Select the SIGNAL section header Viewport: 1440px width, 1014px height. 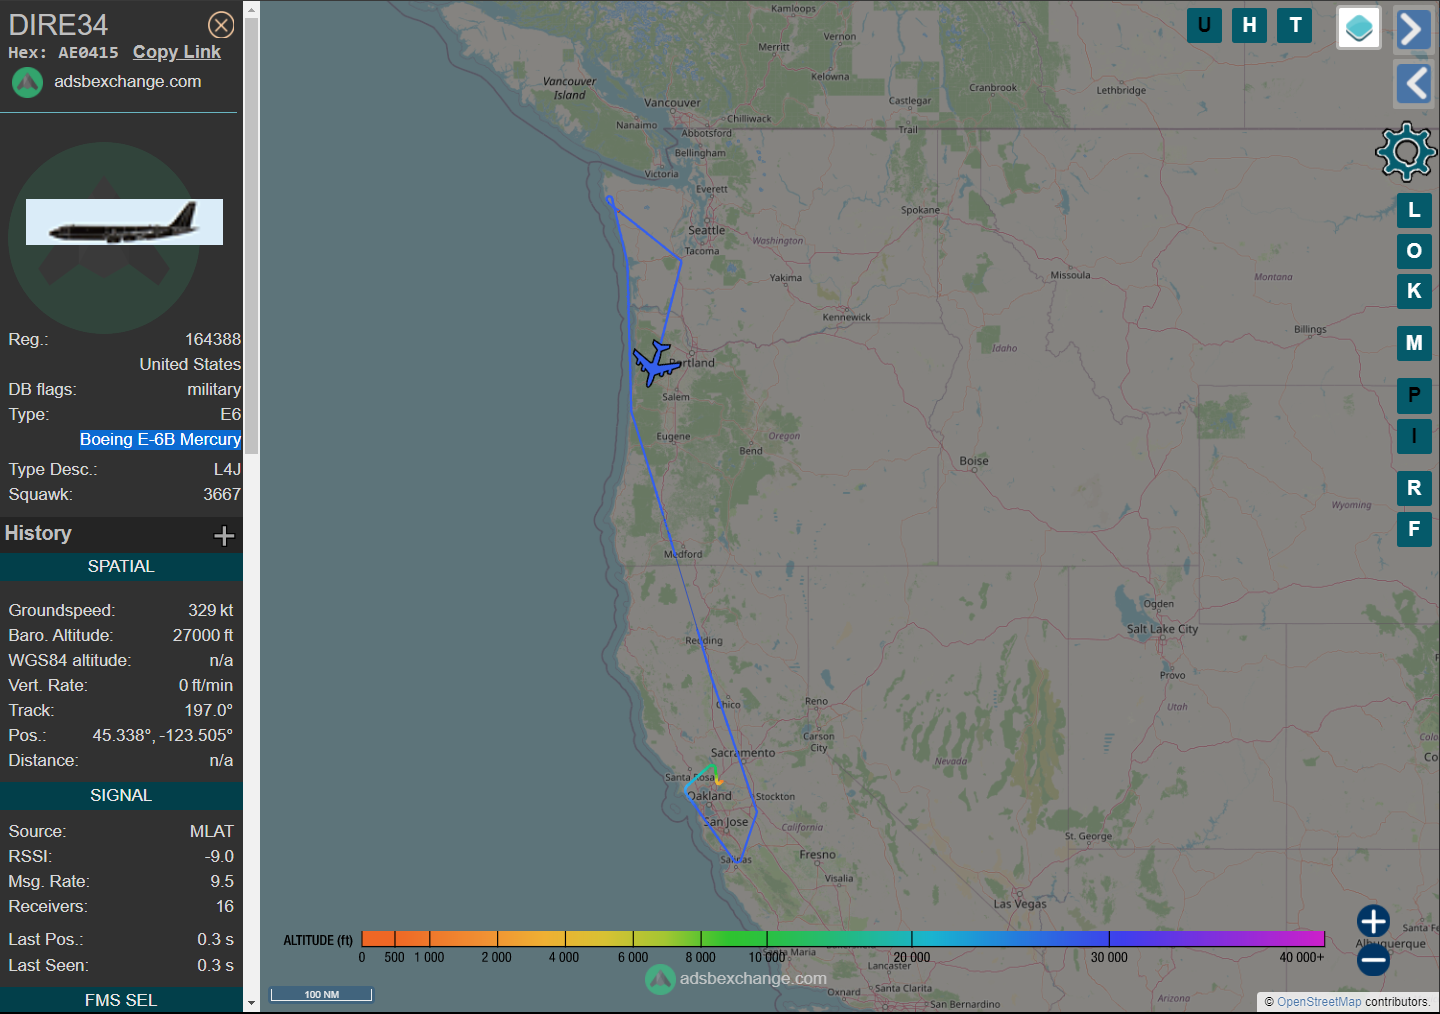[121, 796]
